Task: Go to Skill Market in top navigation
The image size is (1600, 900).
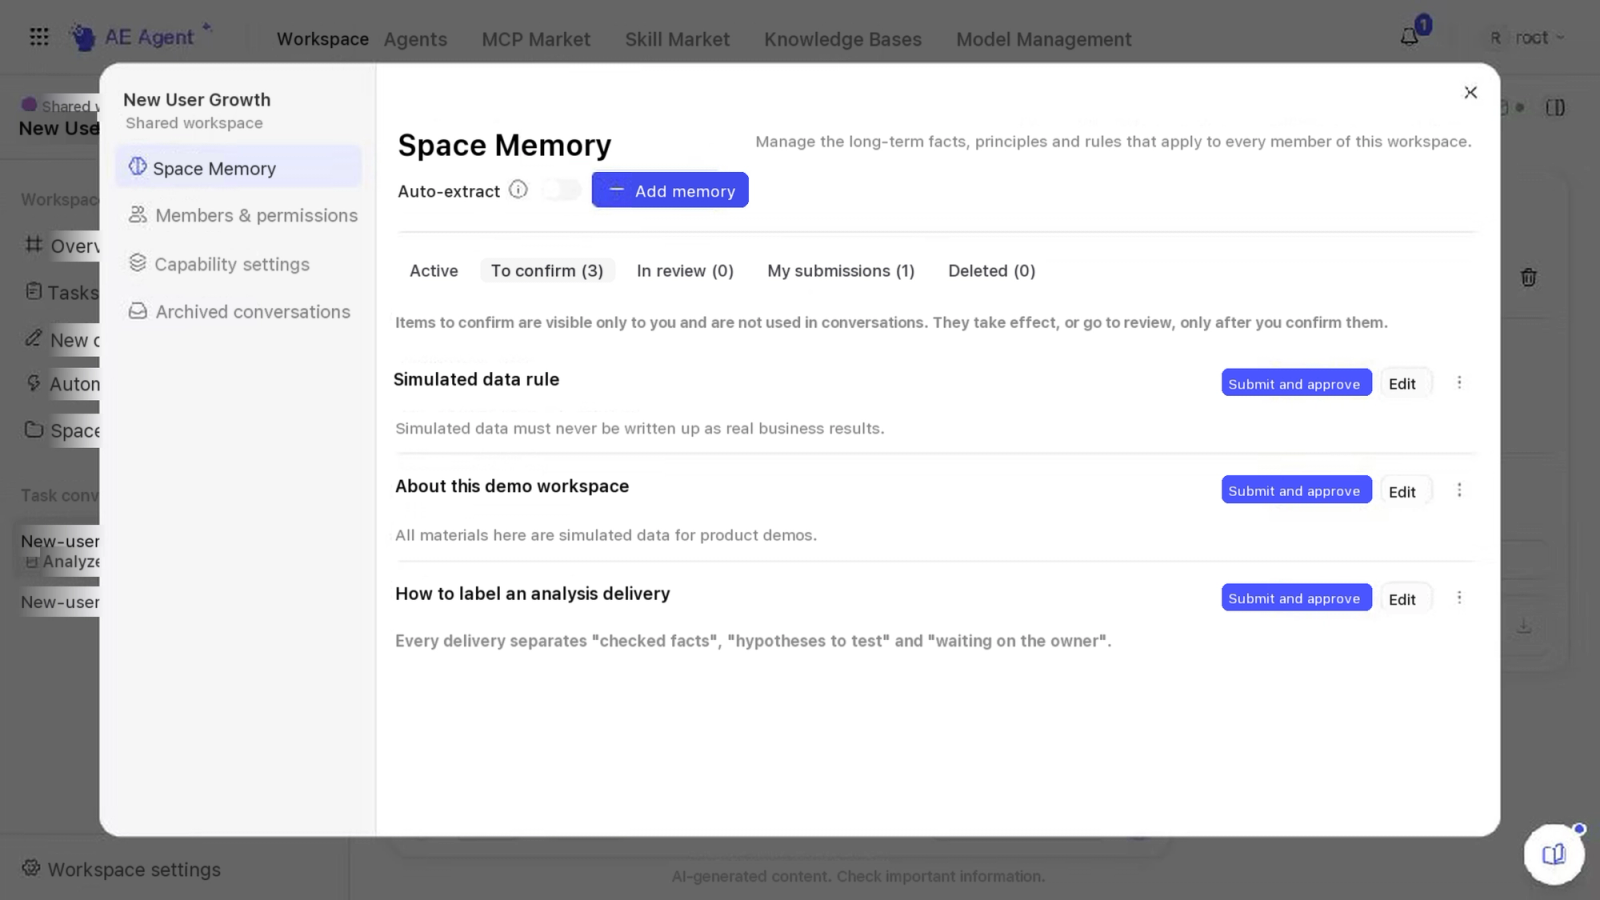Action: click(677, 39)
